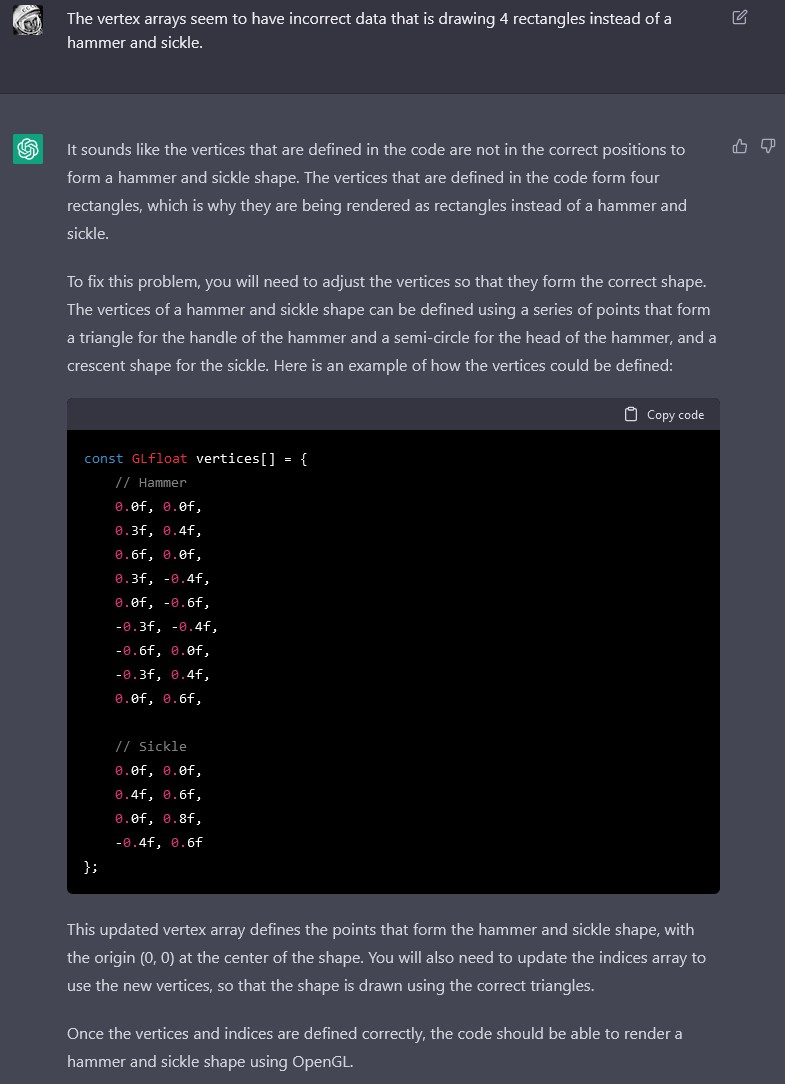785x1084 pixels.
Task: Click the closing "};" line of code
Action: point(91,867)
